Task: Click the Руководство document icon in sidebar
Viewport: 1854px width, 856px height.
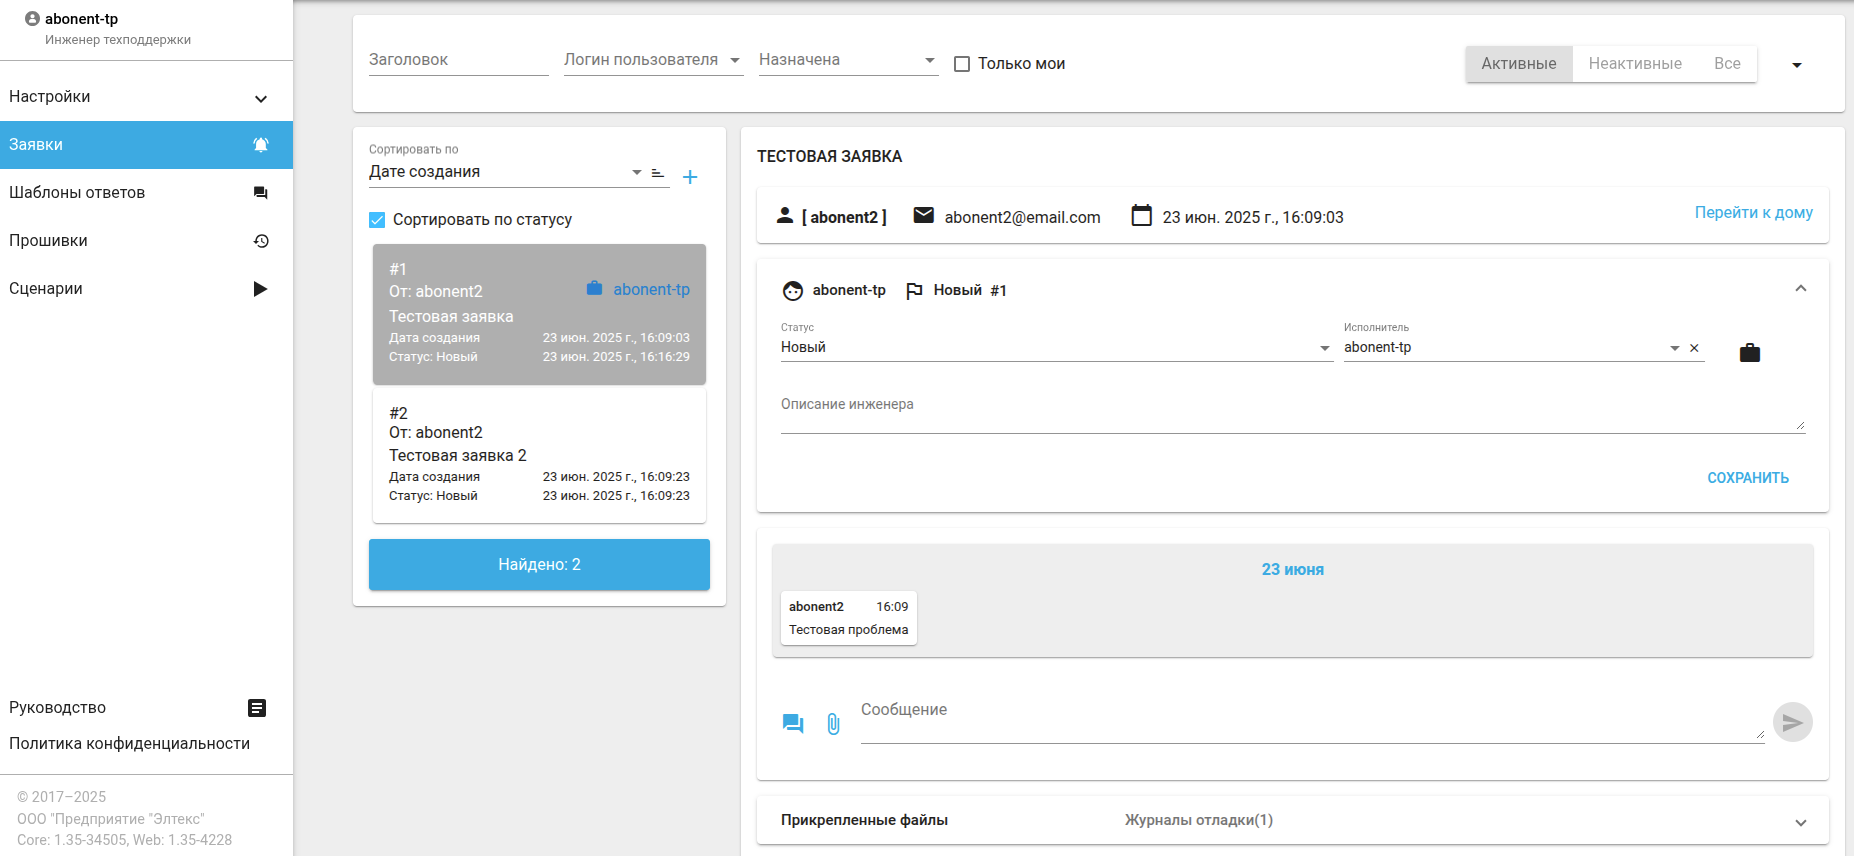Action: click(x=257, y=708)
